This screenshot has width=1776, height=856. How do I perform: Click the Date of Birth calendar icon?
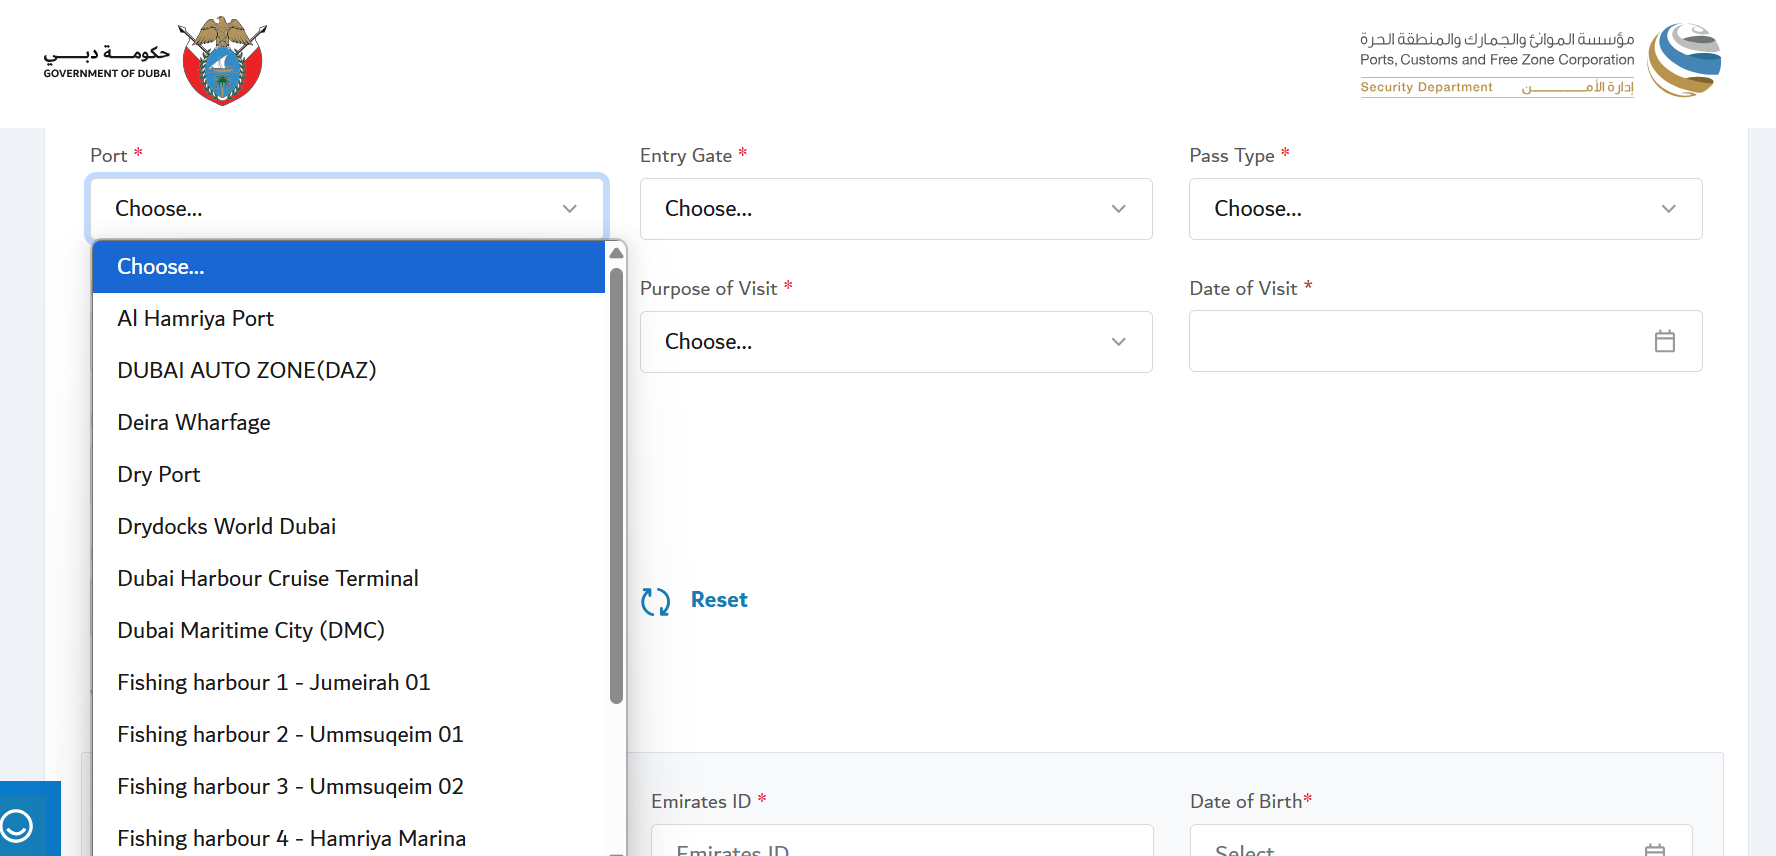click(x=1654, y=849)
